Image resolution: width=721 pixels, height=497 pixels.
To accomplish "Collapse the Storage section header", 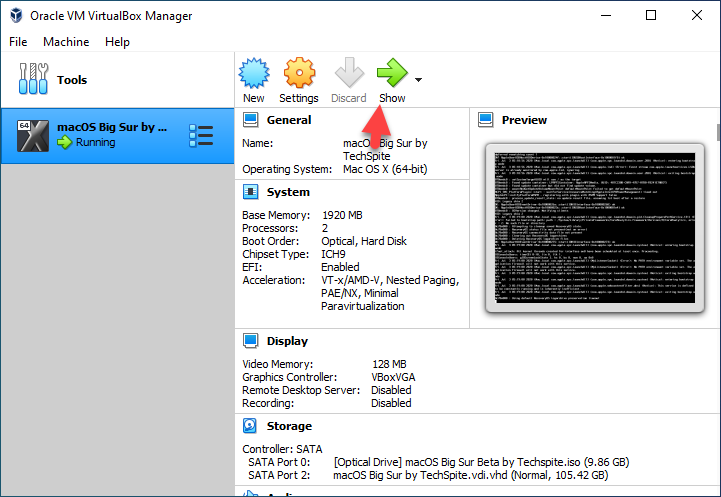I will 288,426.
